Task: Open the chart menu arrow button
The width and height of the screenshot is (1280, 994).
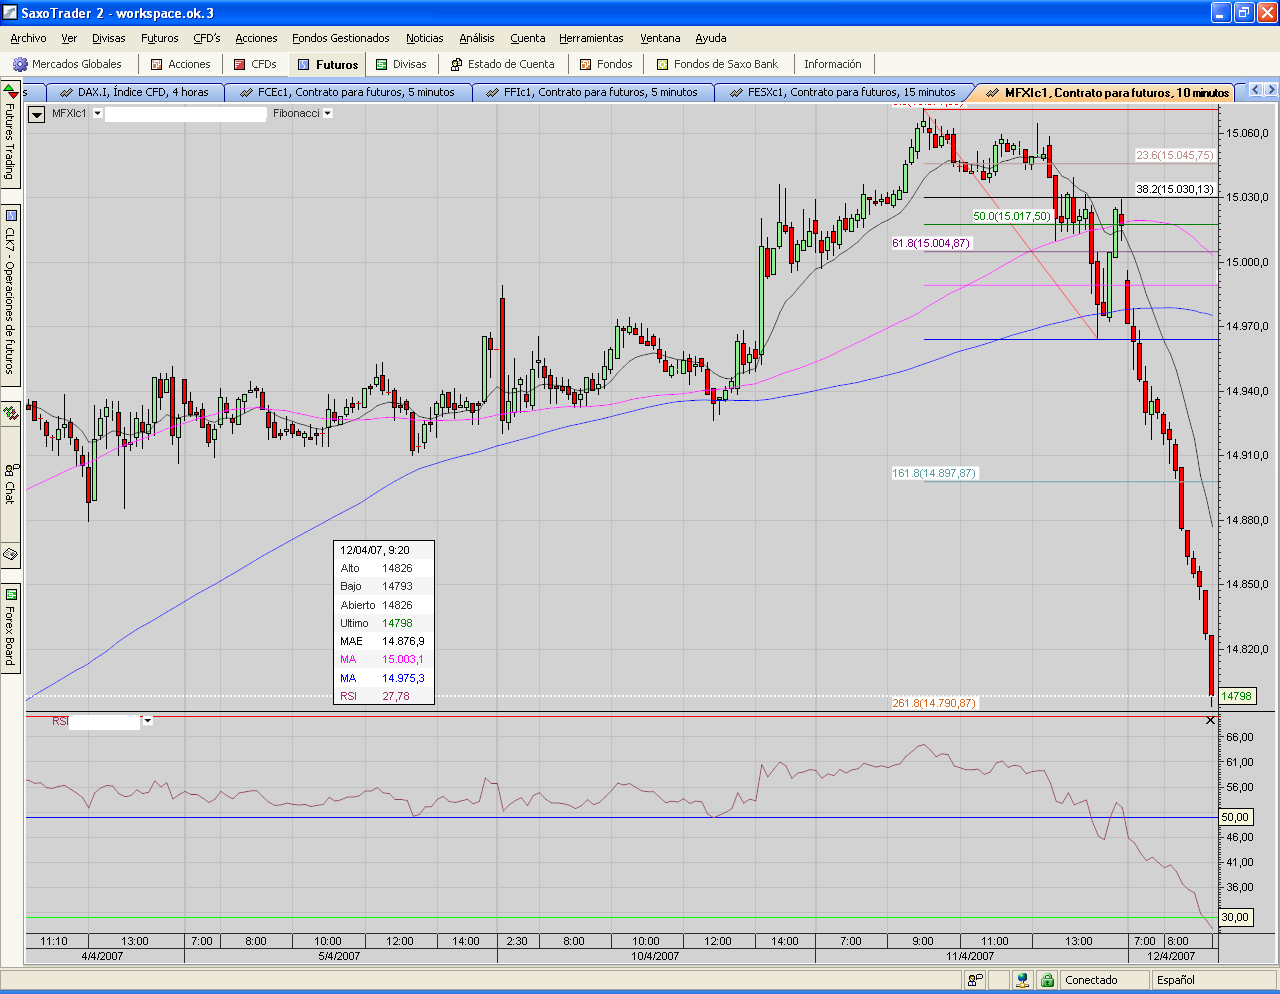Action: (x=37, y=114)
